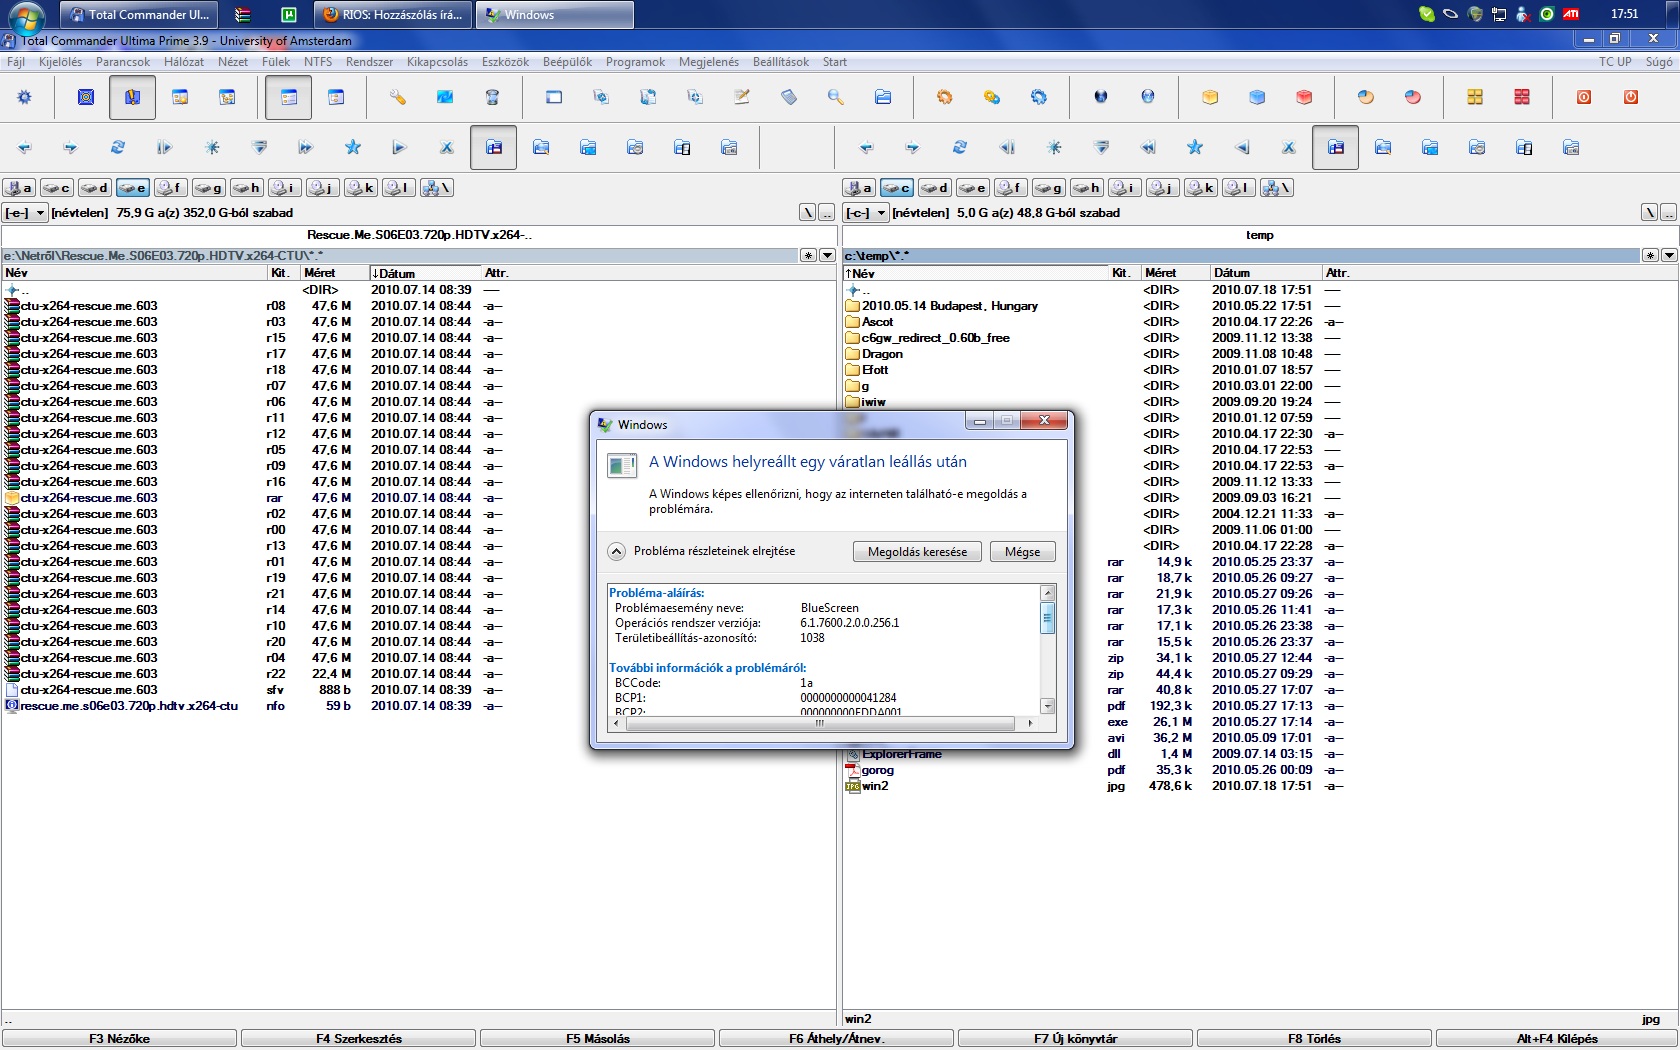Screen dimensions: 1680x1050
Task: Switch the right panel to drive a
Action: [x=858, y=188]
